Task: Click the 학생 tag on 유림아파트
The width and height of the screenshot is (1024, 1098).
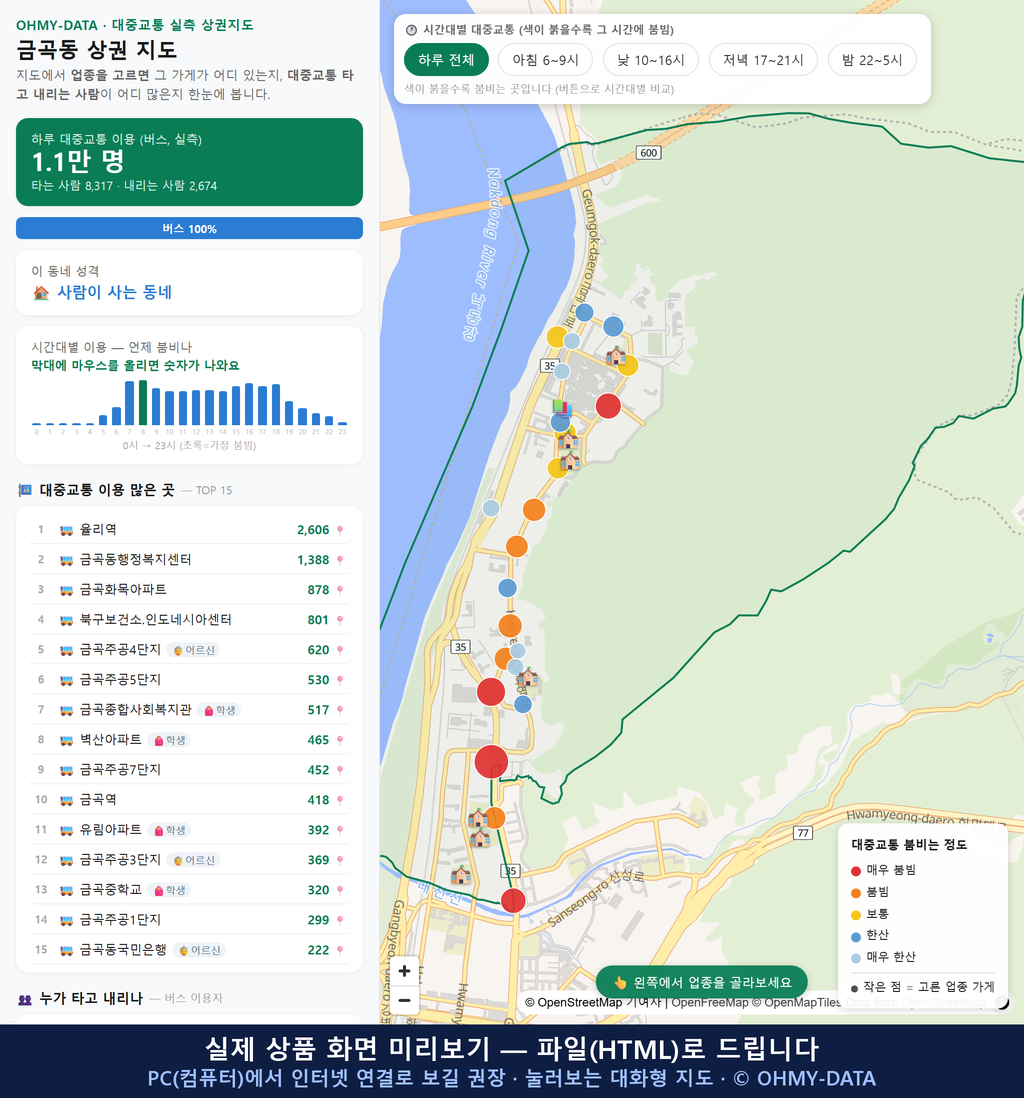Action: click(x=169, y=830)
